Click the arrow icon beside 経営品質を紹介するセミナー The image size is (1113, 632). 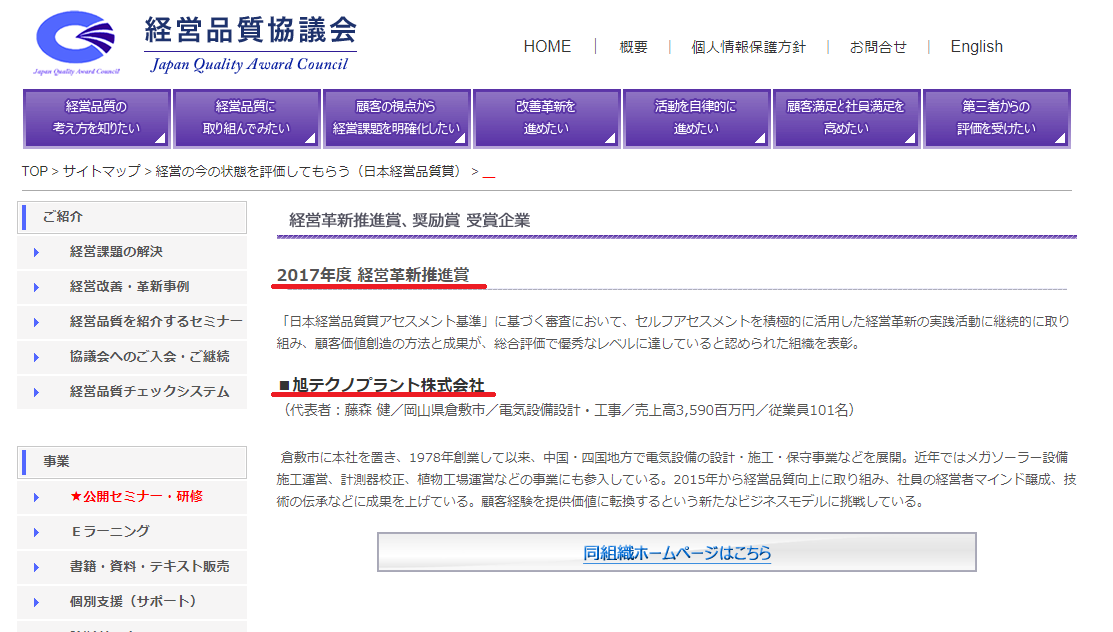coord(36,322)
